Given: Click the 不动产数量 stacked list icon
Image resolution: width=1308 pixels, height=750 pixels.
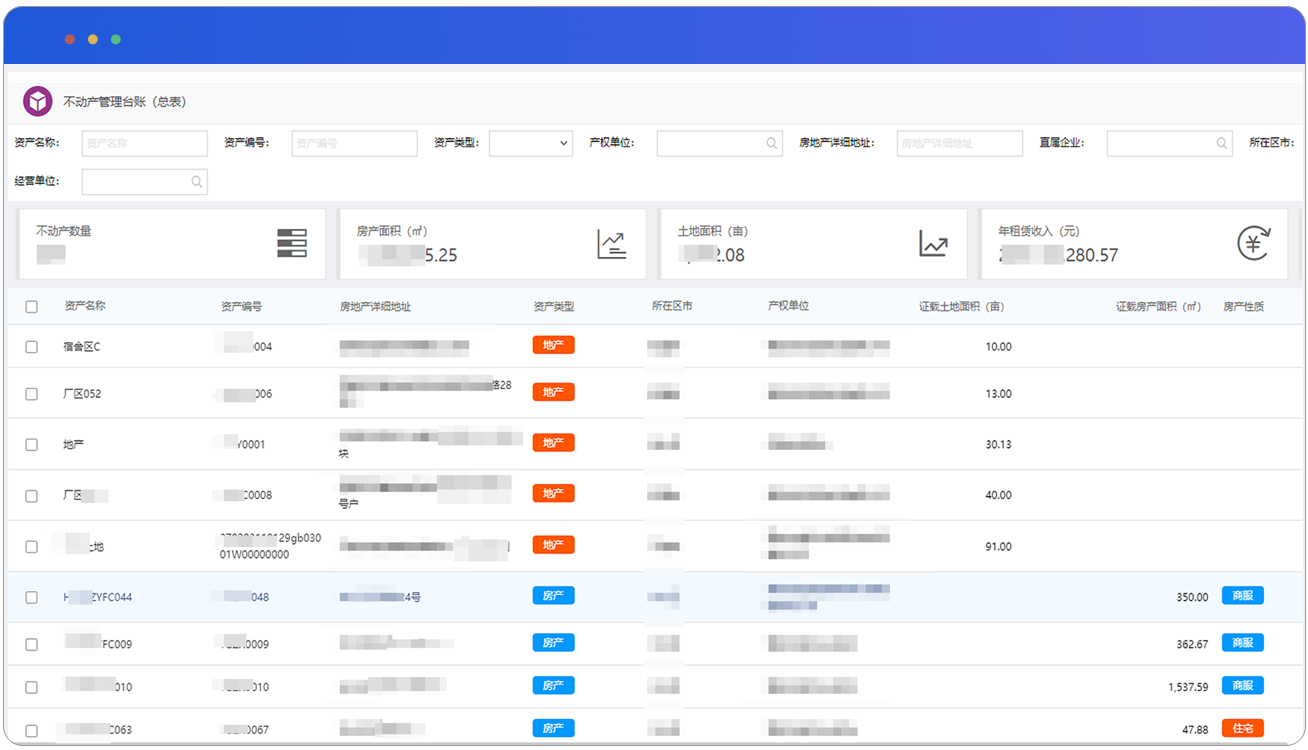Looking at the screenshot, I should (x=291, y=243).
